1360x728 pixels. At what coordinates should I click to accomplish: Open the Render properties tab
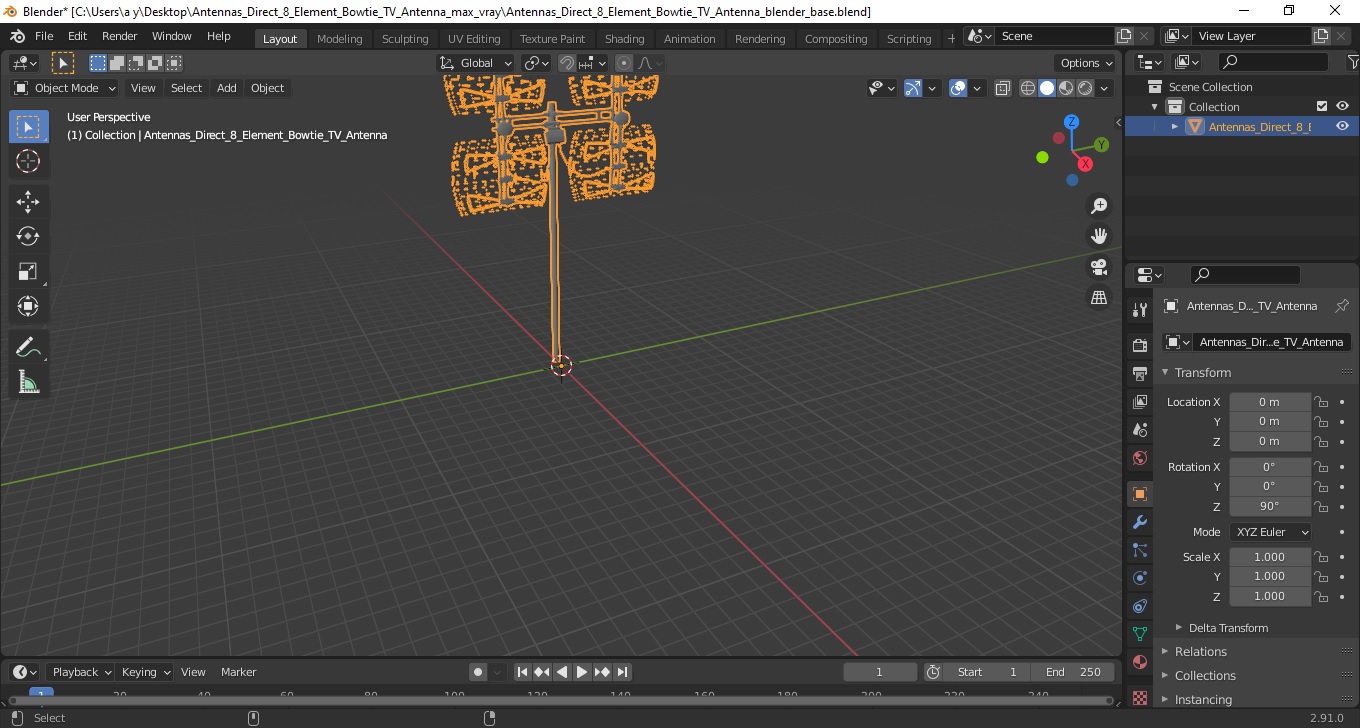pyautogui.click(x=1140, y=345)
